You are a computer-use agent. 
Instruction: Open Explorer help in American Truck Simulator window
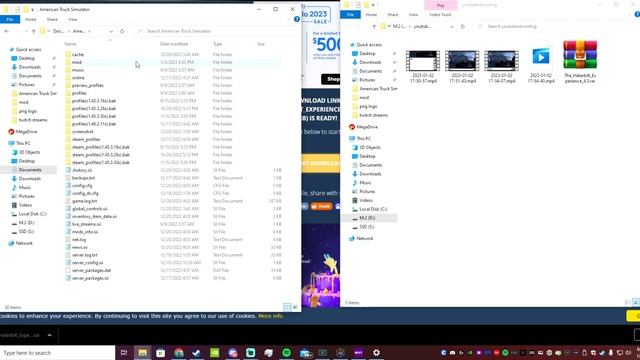297,19
